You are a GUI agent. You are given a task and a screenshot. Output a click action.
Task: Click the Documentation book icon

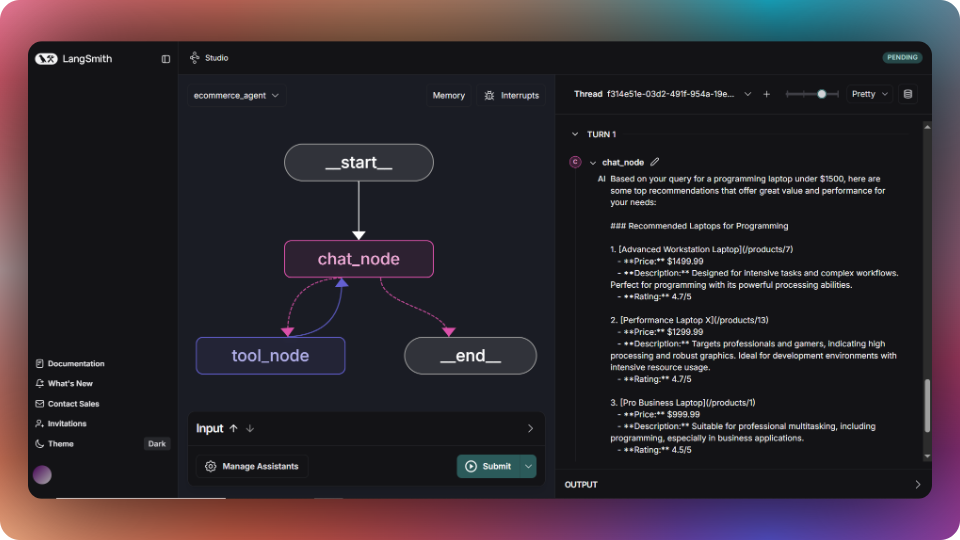tap(40, 364)
